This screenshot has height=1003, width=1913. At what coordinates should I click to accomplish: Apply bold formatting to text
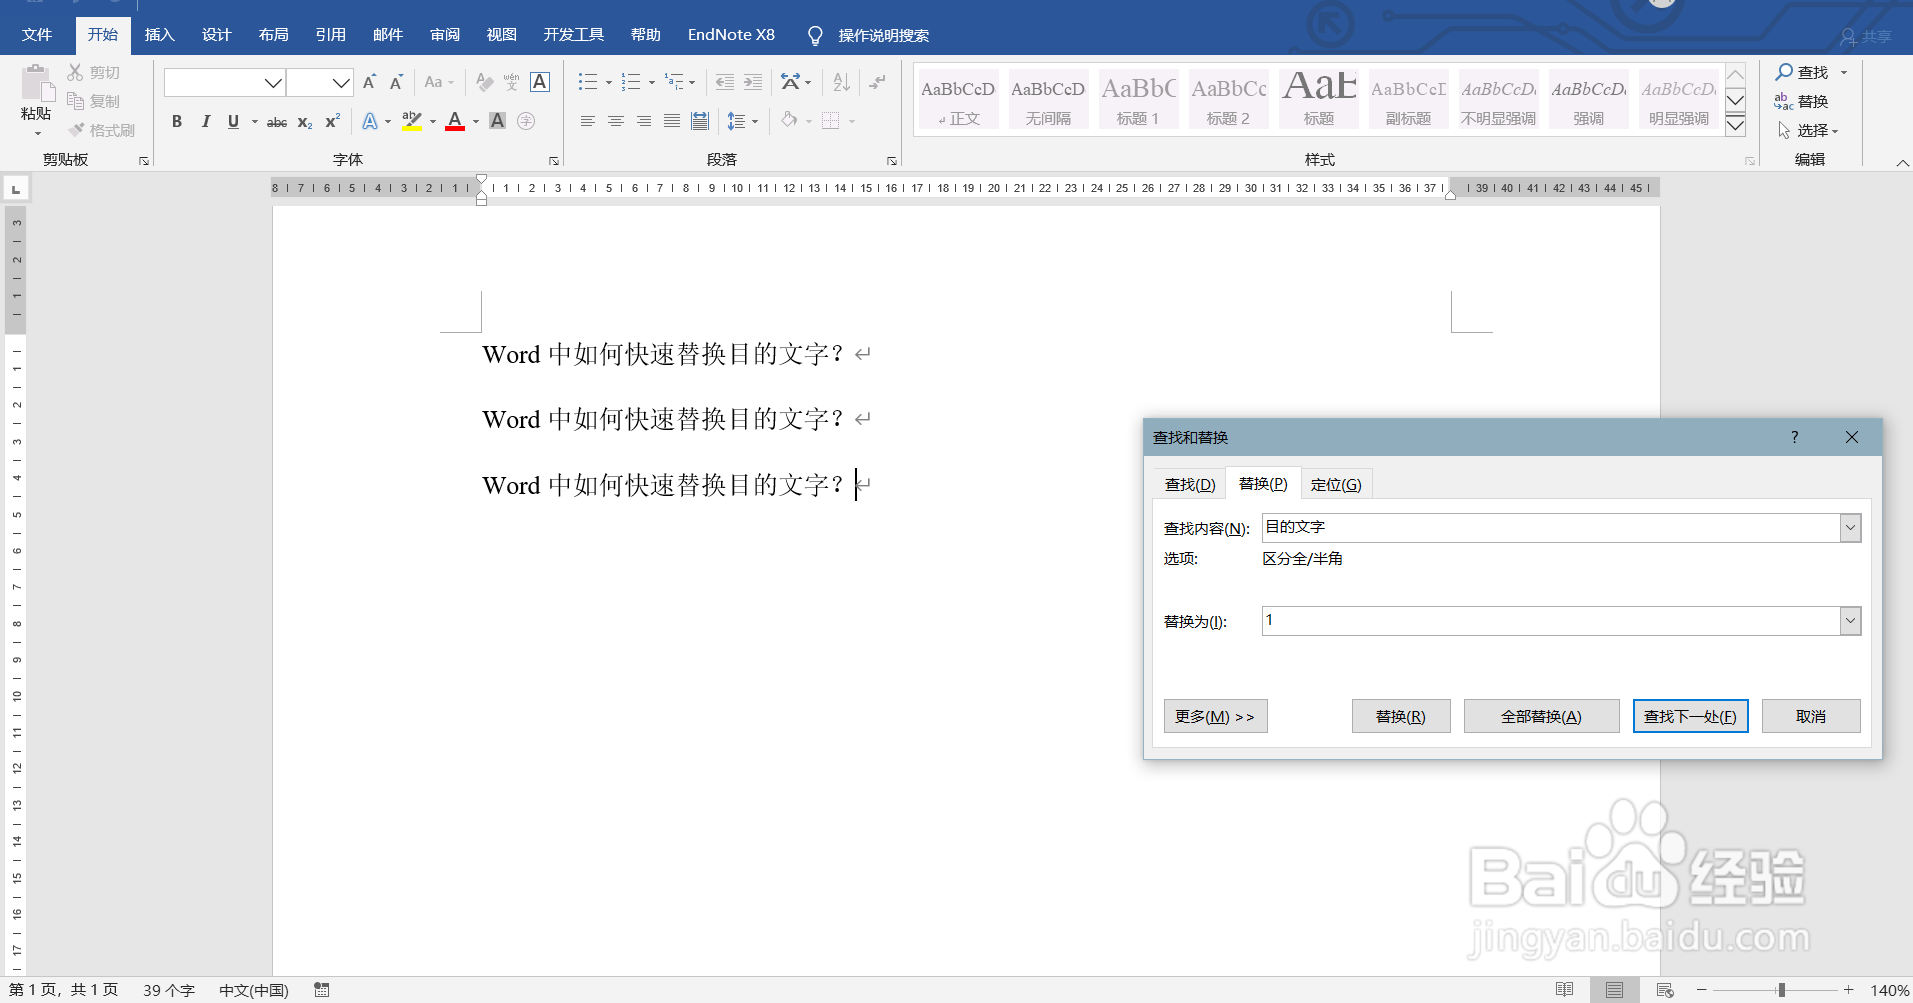click(177, 121)
